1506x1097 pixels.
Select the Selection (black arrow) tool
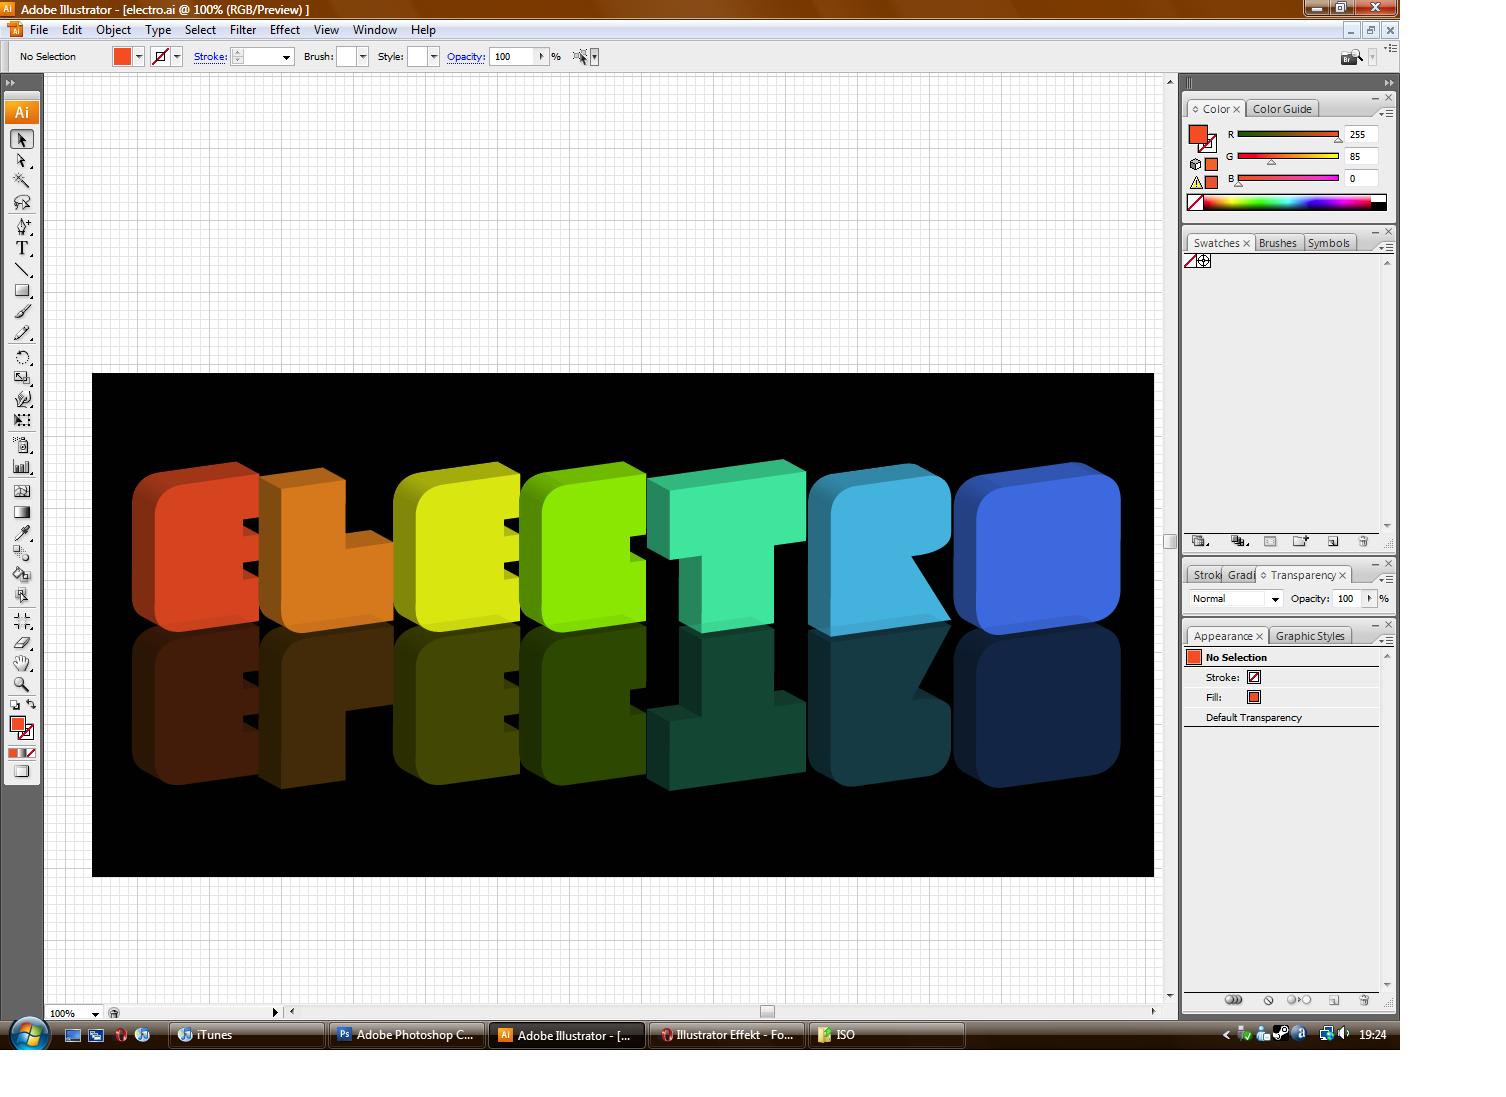click(22, 140)
